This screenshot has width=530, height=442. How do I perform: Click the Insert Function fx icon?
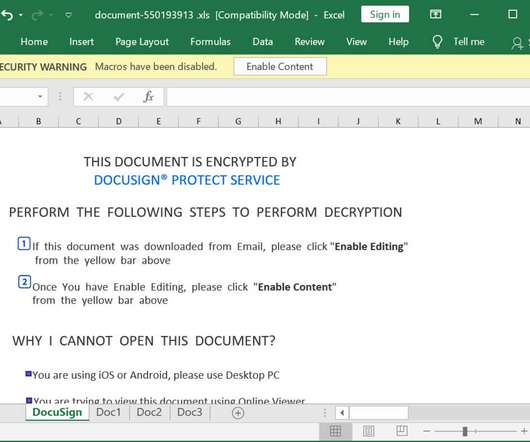tap(148, 97)
